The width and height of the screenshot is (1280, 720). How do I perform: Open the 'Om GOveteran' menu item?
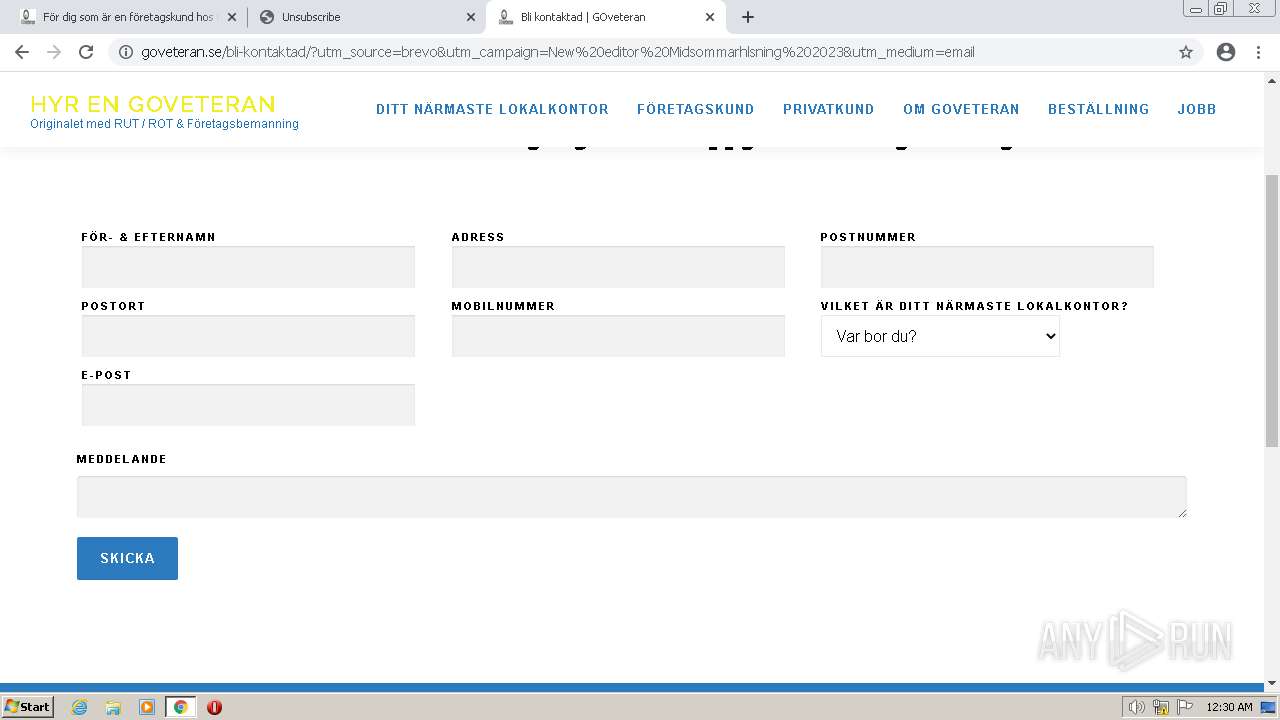coord(961,109)
